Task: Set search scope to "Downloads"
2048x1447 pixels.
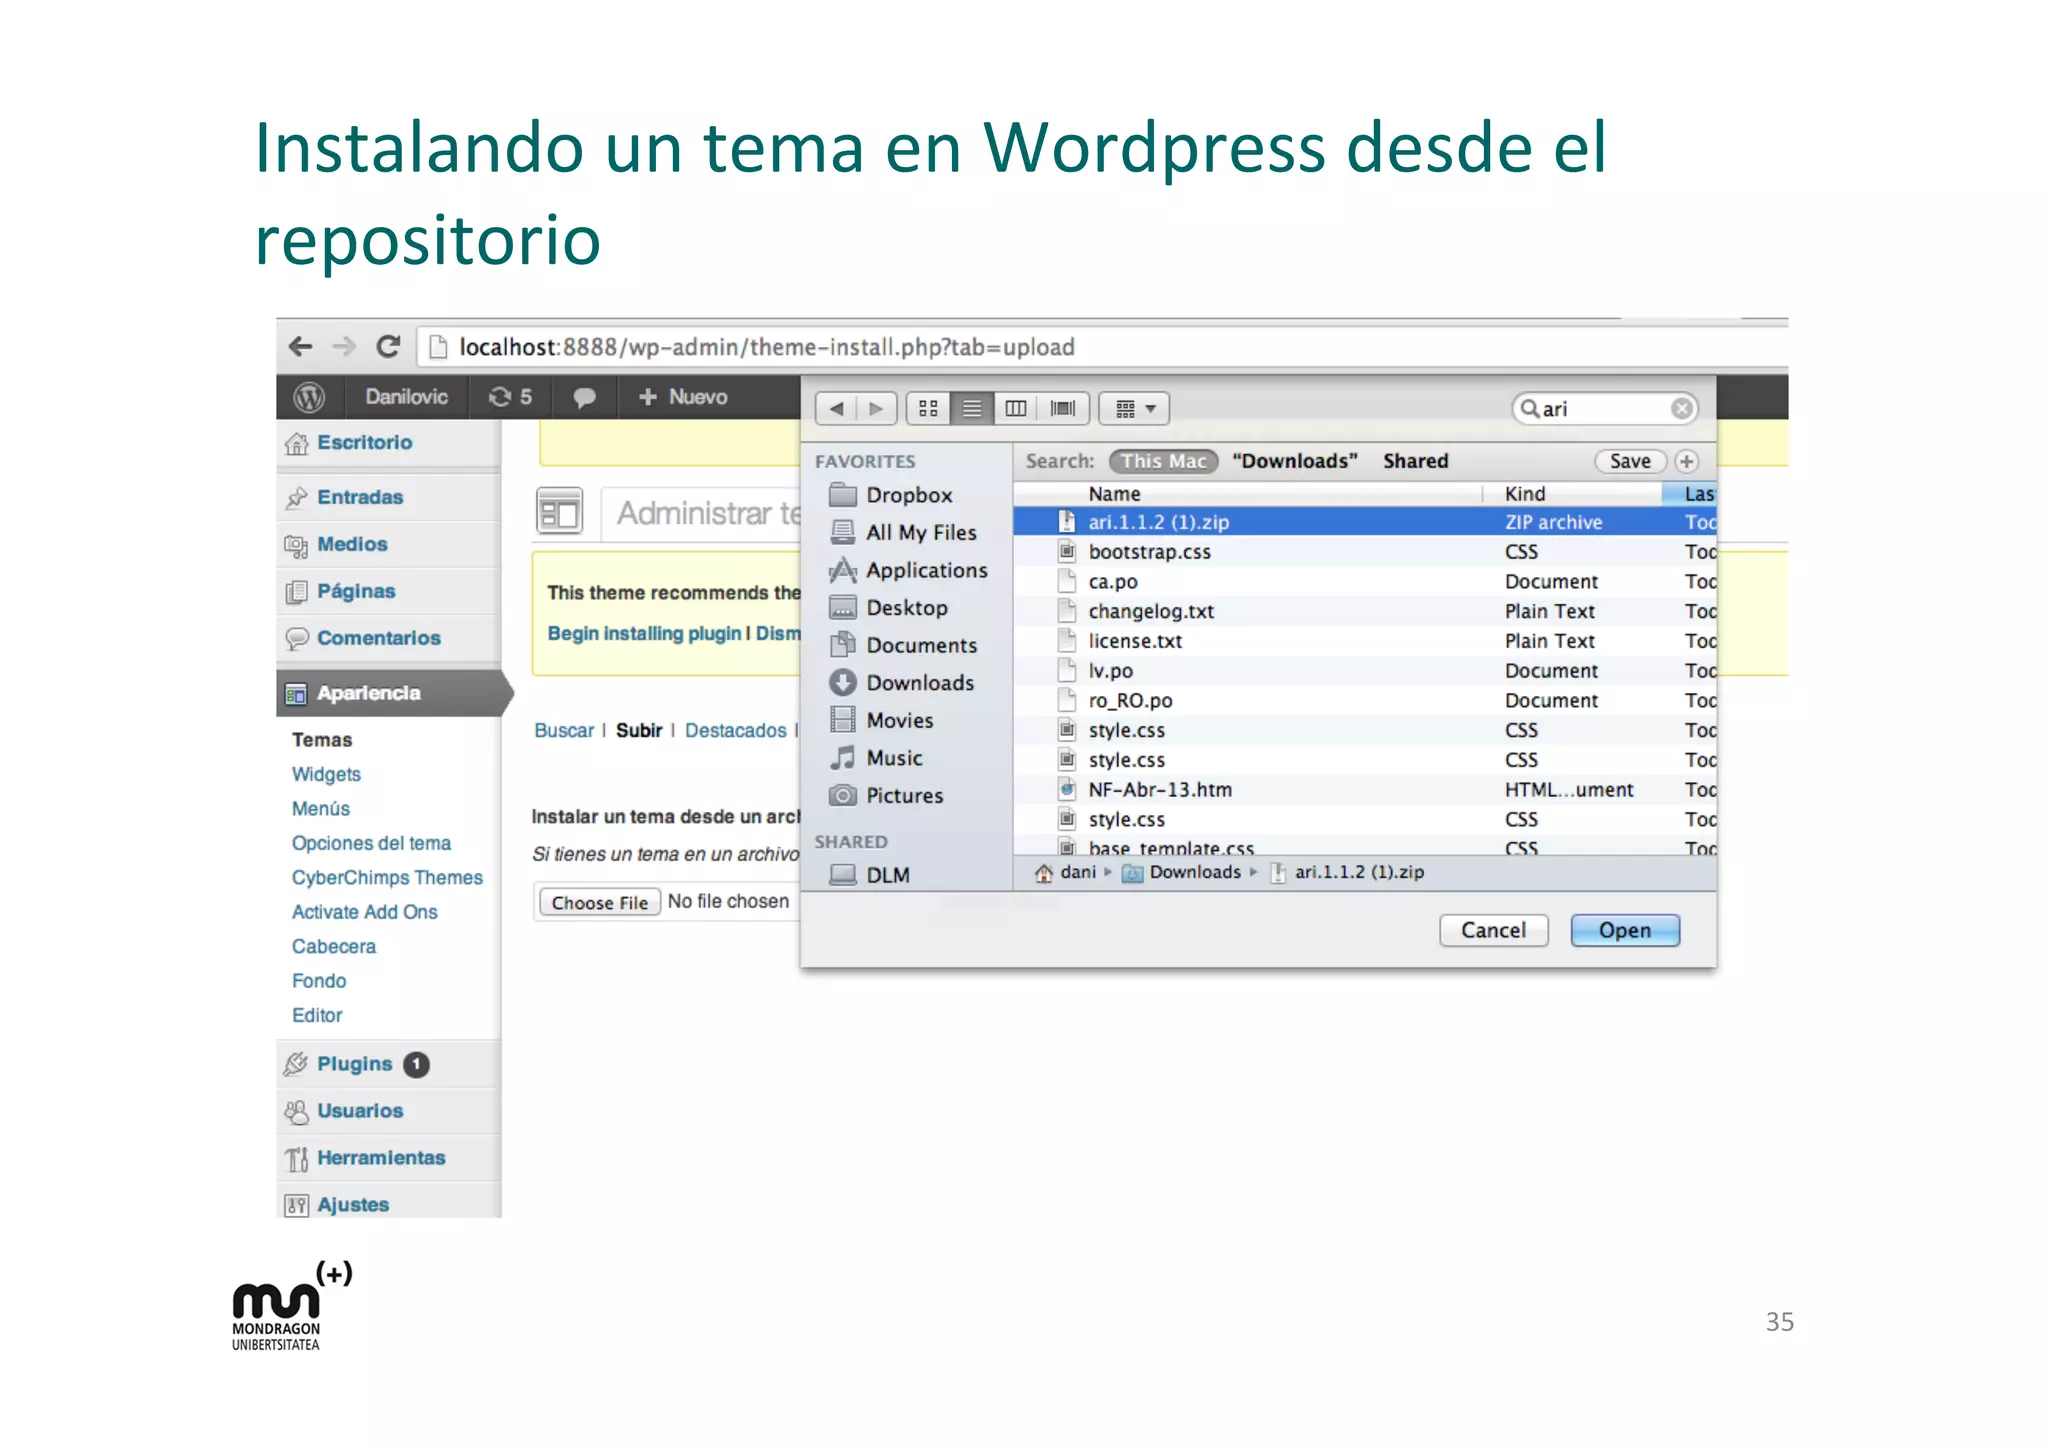Action: click(1295, 461)
